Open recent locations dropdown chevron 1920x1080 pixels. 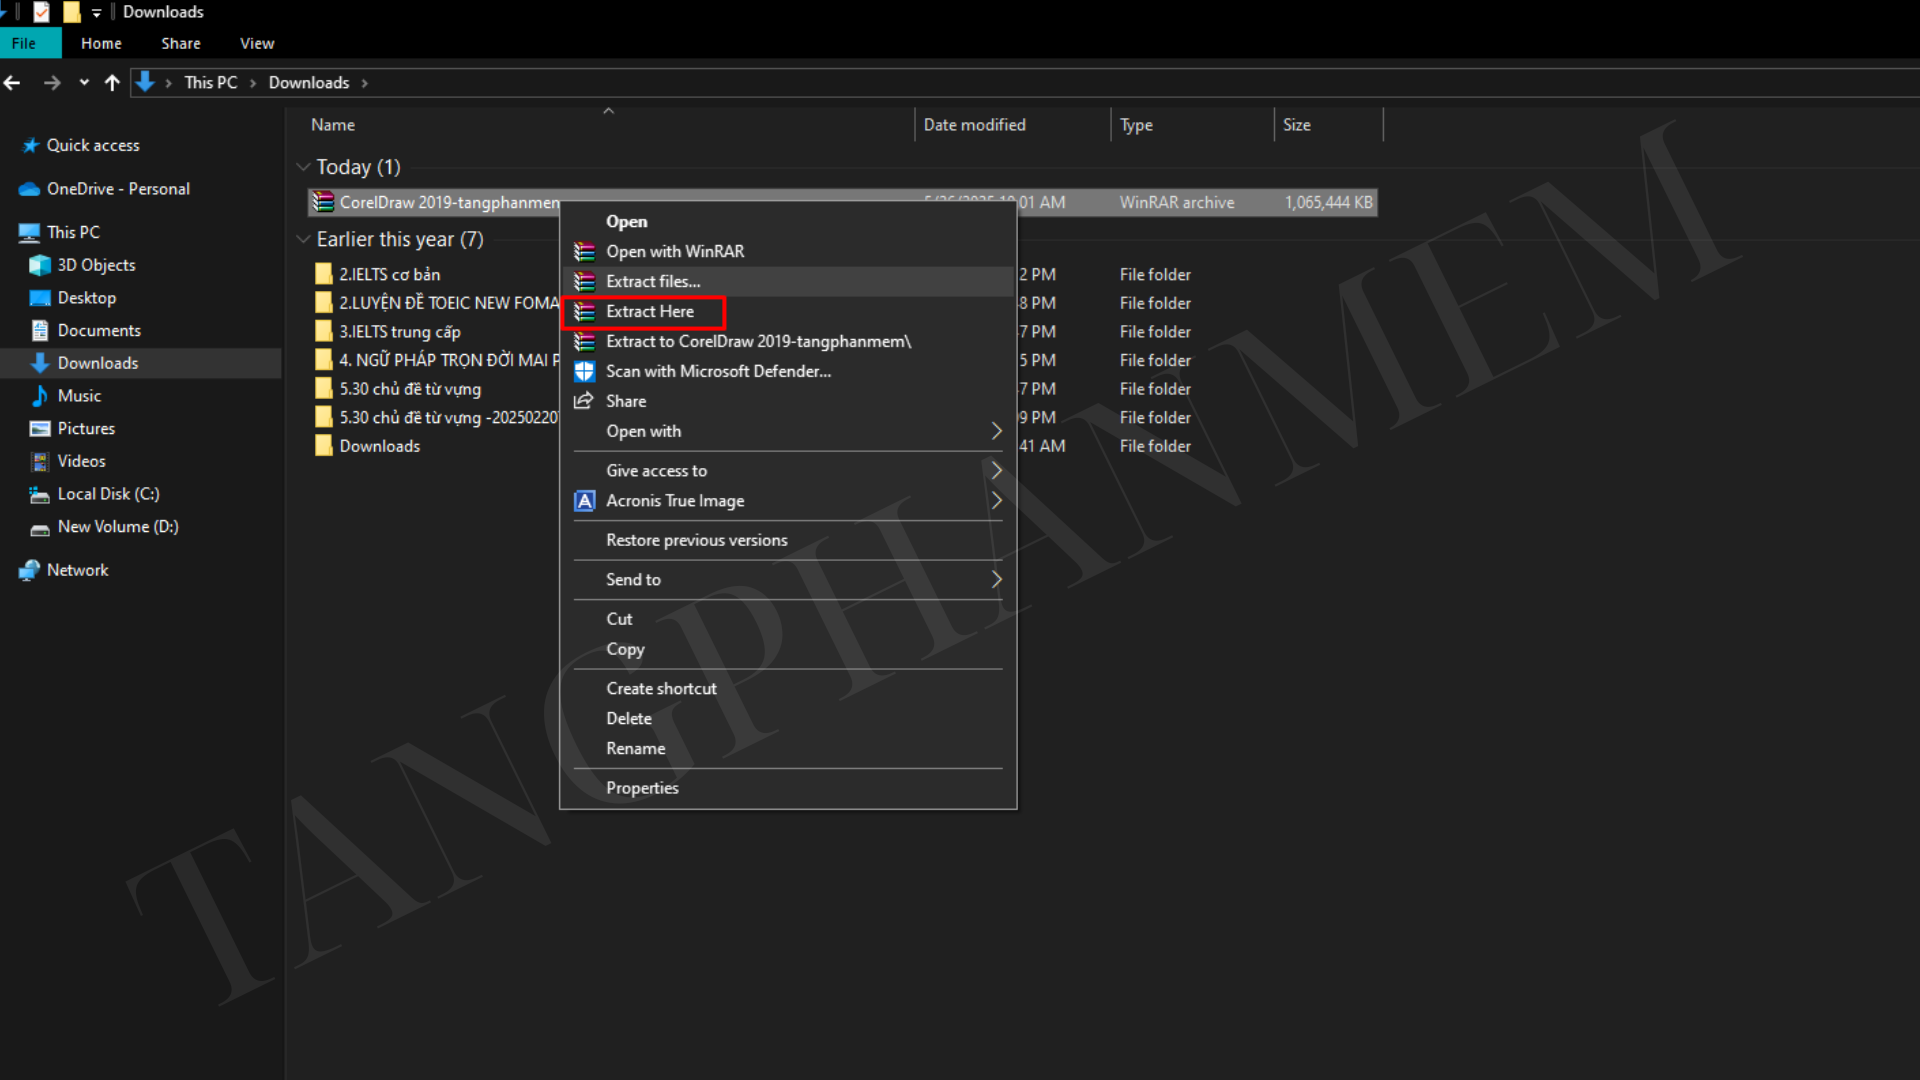pyautogui.click(x=84, y=83)
